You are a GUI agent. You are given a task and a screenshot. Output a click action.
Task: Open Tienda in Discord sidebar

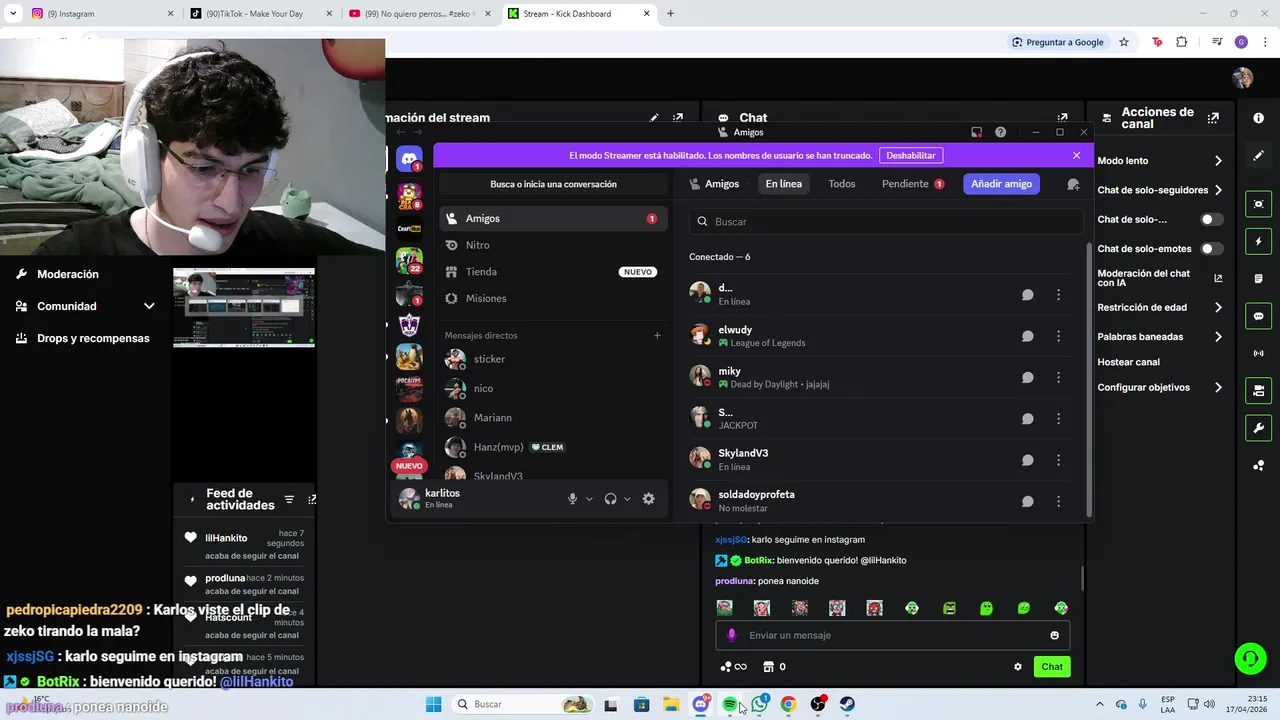pos(553,272)
